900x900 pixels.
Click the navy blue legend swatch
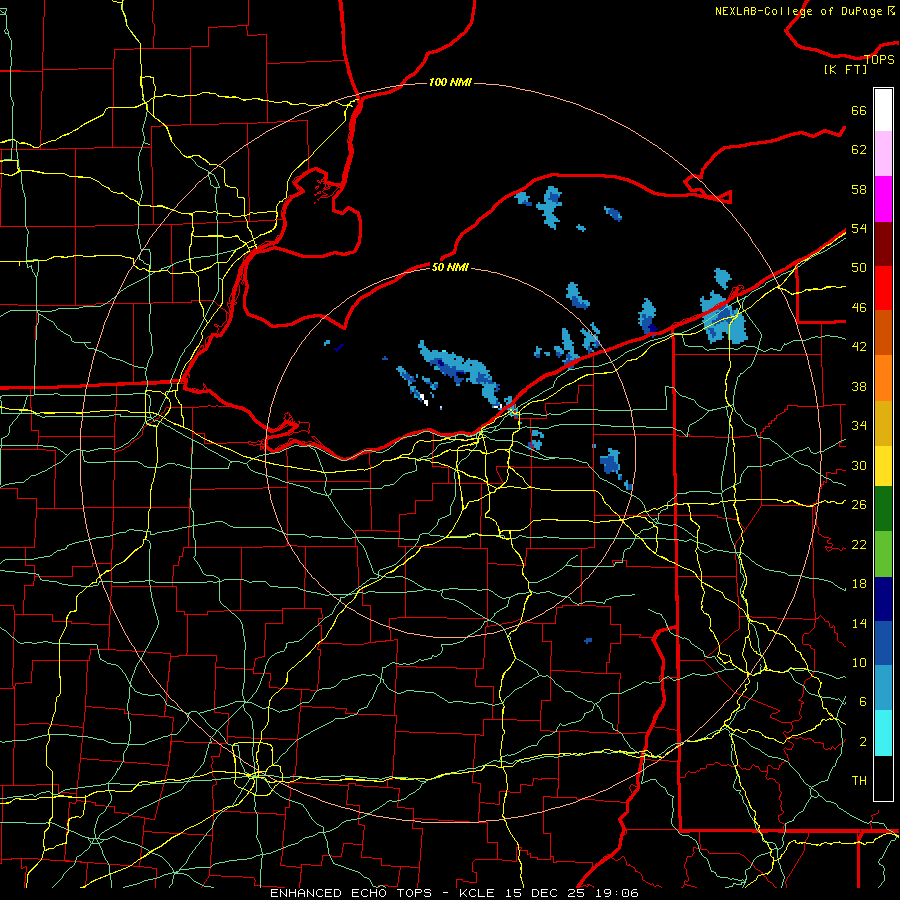(883, 599)
